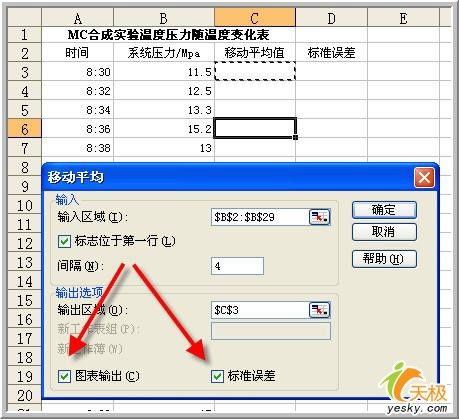Viewport: 459px width, 419px height.
Task: Select column D header
Action: [x=331, y=18]
